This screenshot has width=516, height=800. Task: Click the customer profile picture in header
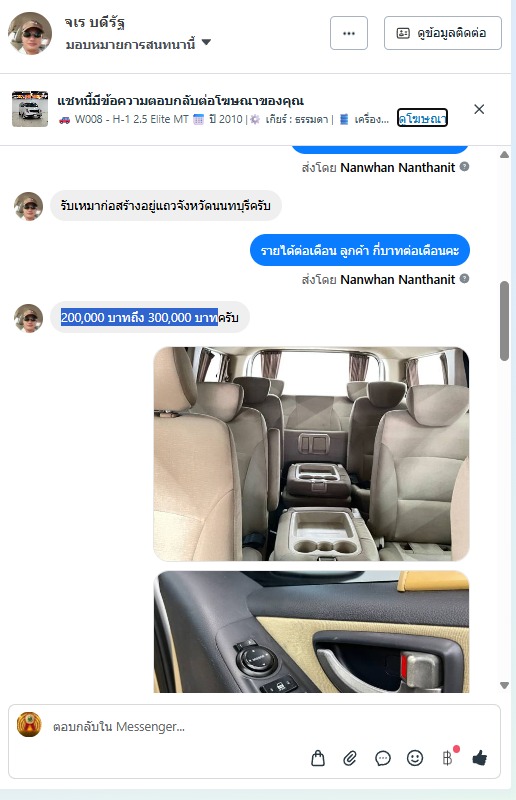click(30, 34)
